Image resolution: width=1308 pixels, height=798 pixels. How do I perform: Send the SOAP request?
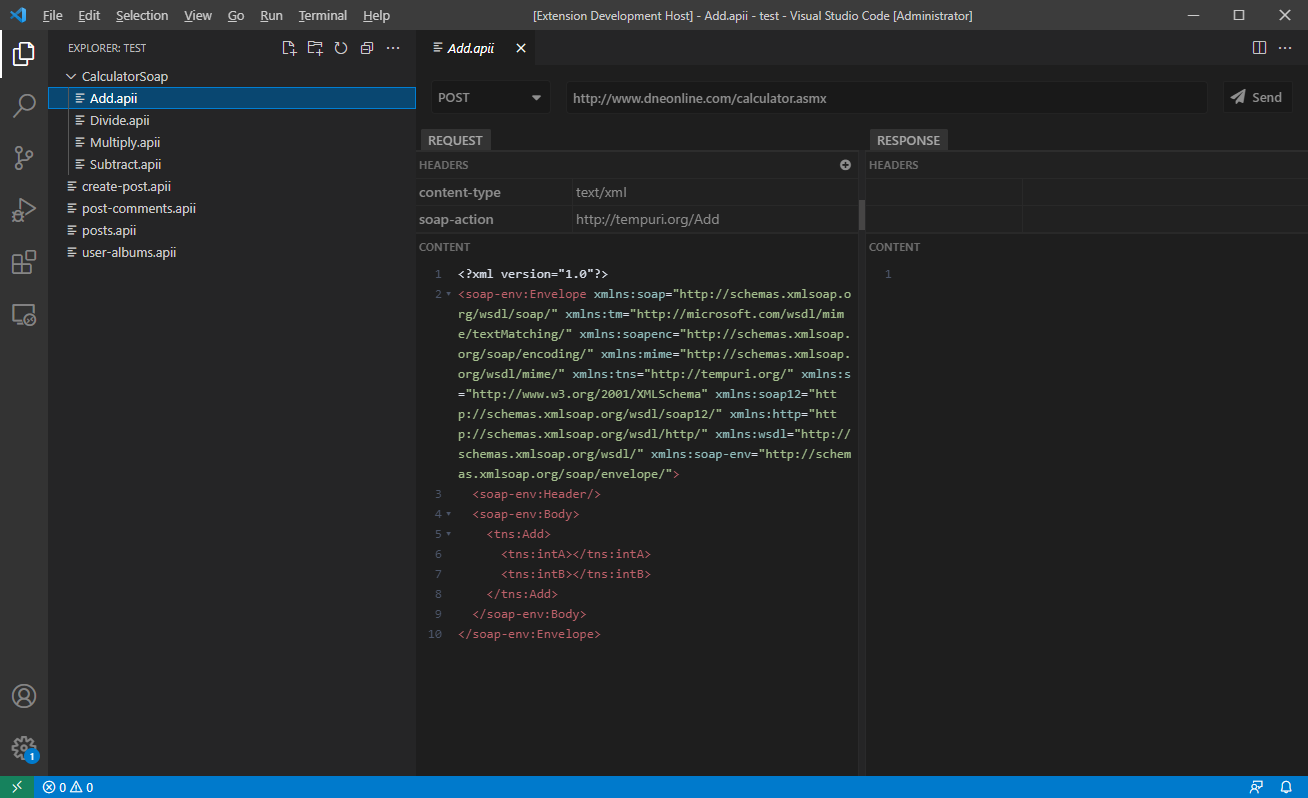pyautogui.click(x=1257, y=97)
